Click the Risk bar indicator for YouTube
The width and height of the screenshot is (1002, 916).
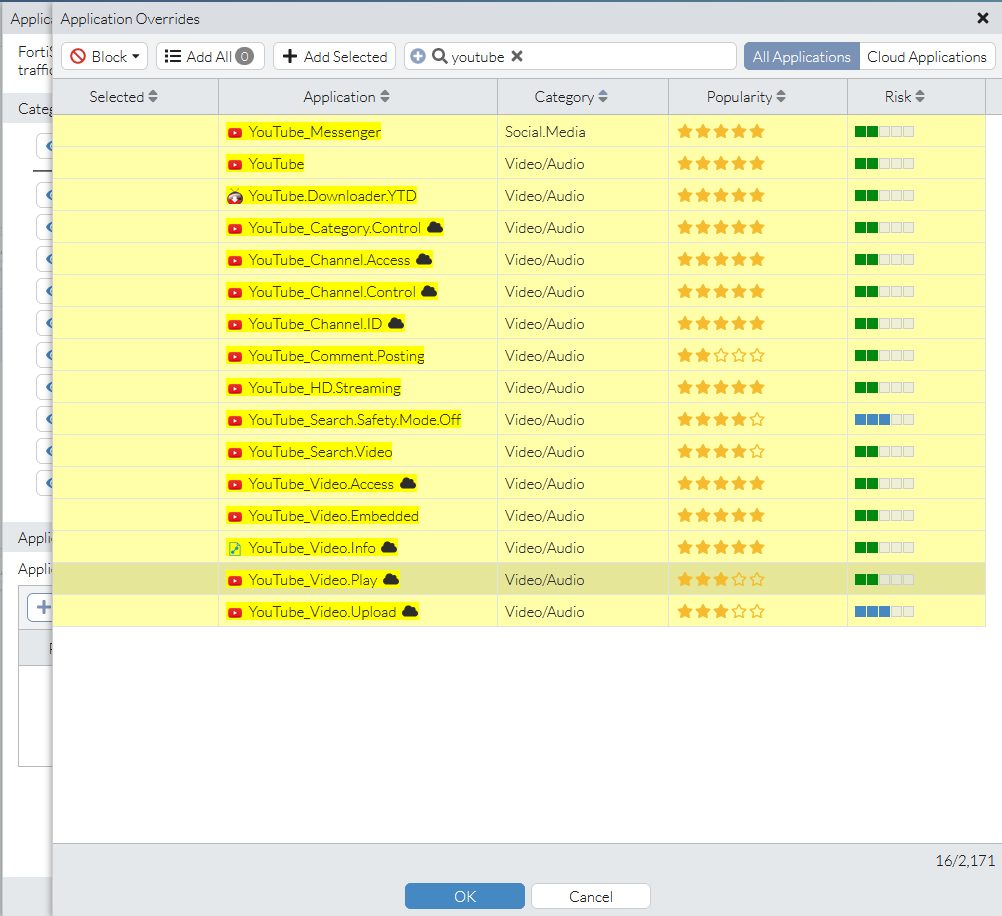pyautogui.click(x=884, y=163)
